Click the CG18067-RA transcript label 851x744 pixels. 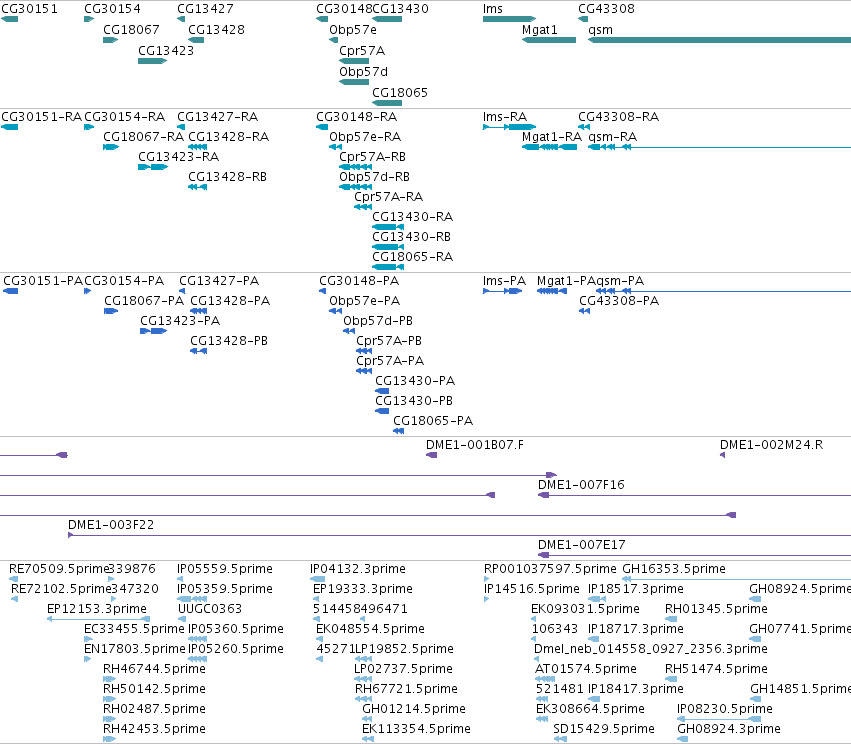[x=144, y=137]
